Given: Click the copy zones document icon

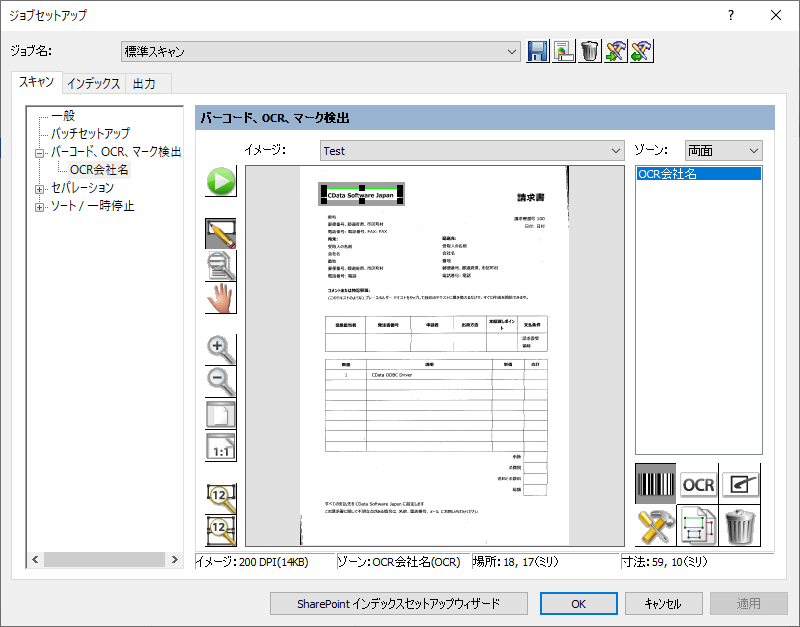Looking at the screenshot, I should 698,526.
